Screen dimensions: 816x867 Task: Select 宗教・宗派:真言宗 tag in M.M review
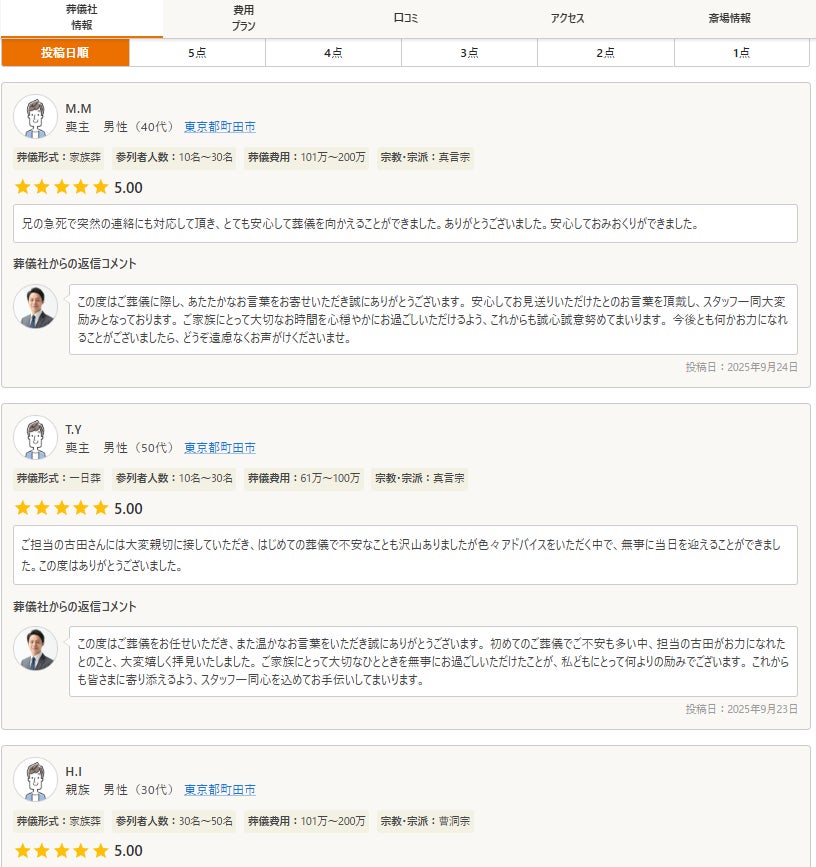425,158
